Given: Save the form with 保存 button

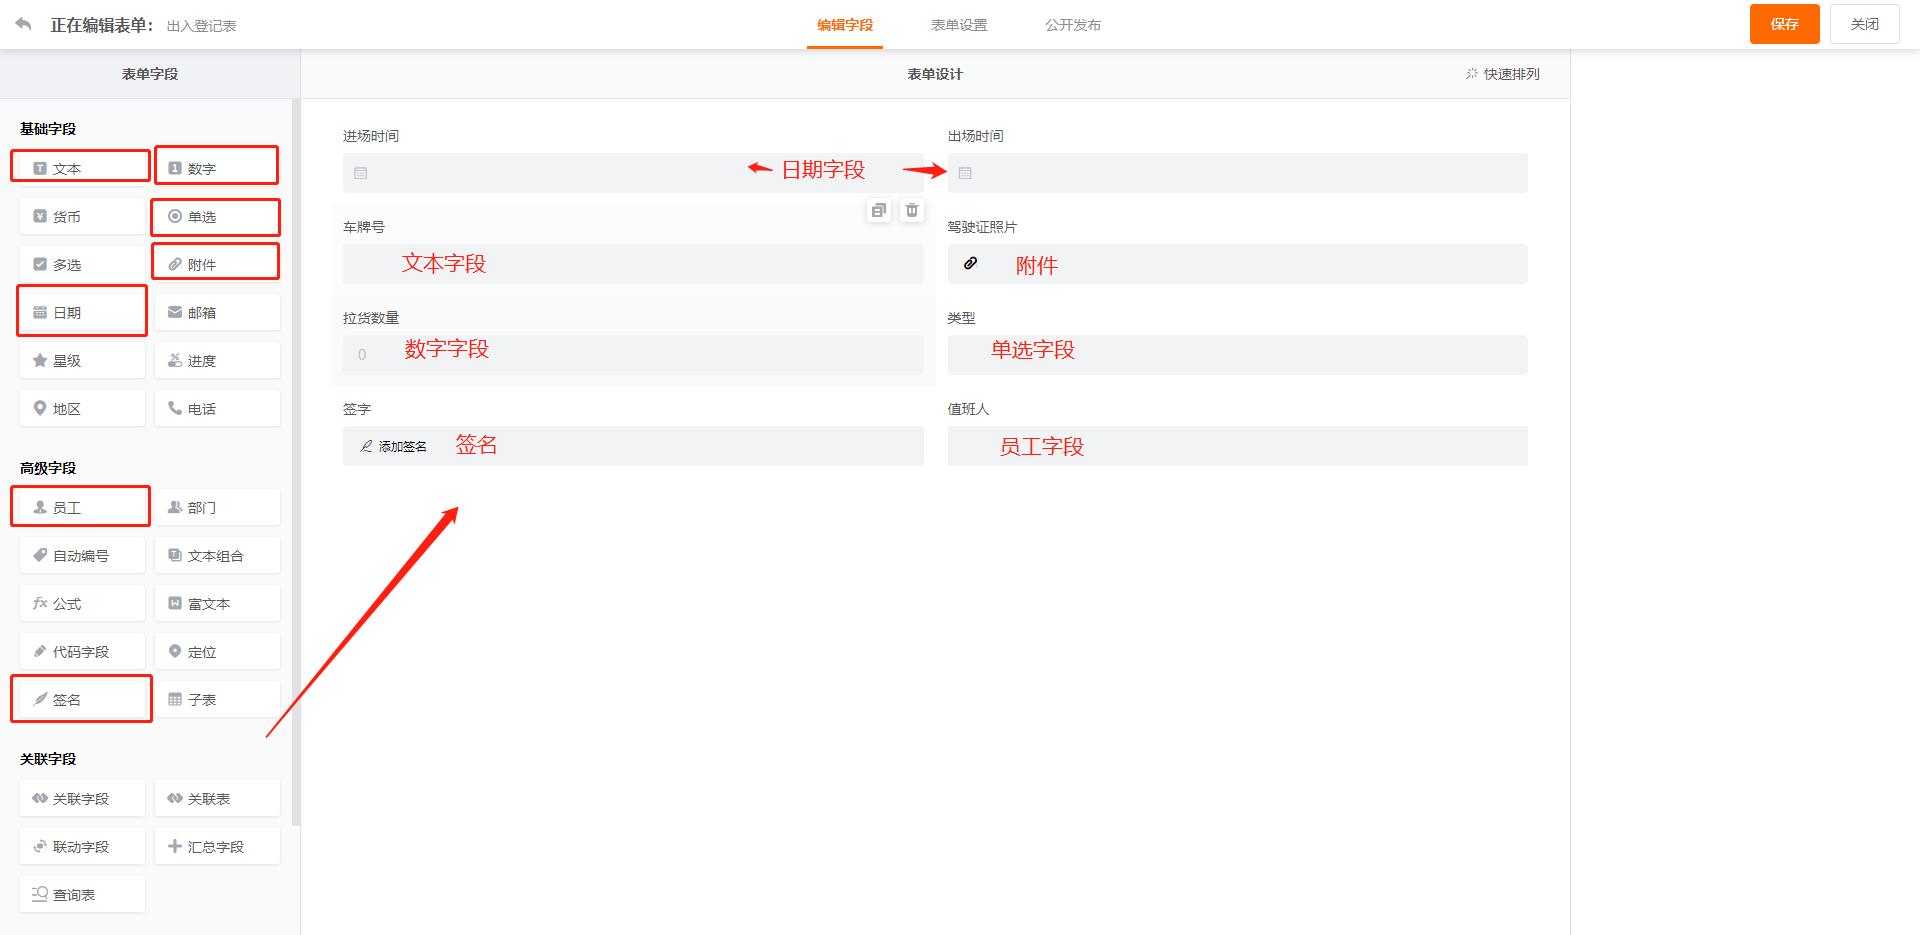Looking at the screenshot, I should pyautogui.click(x=1784, y=23).
